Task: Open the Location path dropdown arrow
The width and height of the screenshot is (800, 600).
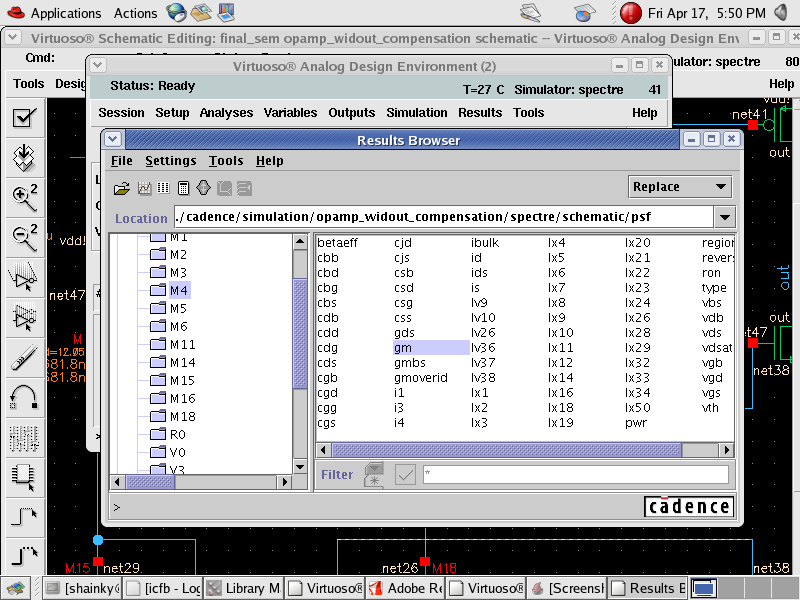Action: (724, 217)
